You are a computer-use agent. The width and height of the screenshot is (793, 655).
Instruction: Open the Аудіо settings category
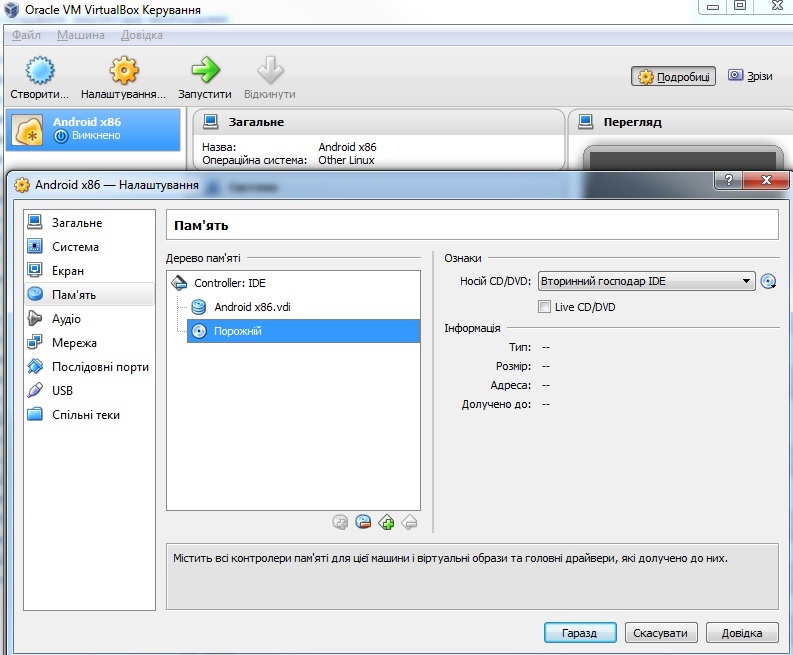coord(89,319)
